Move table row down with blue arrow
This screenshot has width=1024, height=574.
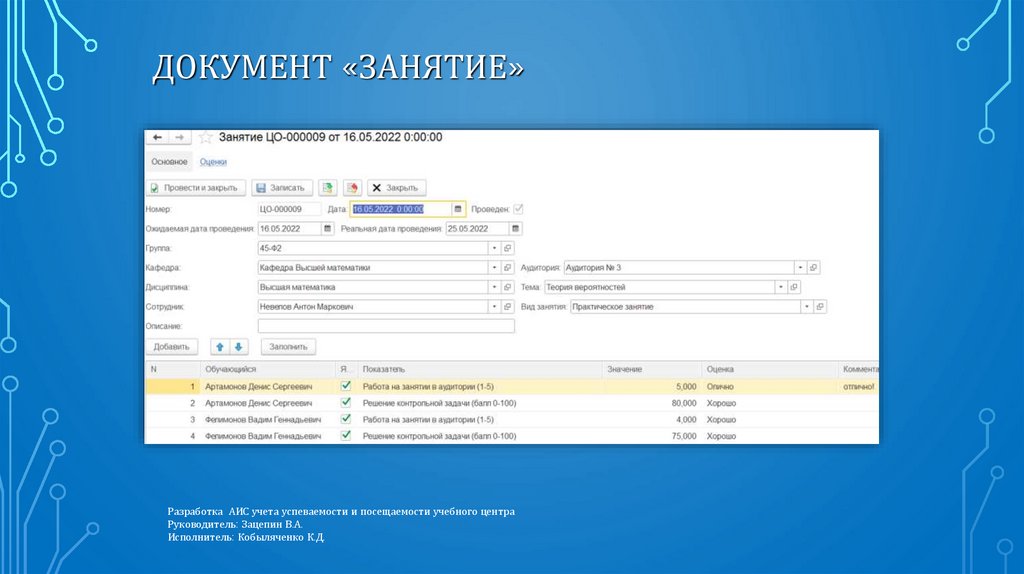238,347
